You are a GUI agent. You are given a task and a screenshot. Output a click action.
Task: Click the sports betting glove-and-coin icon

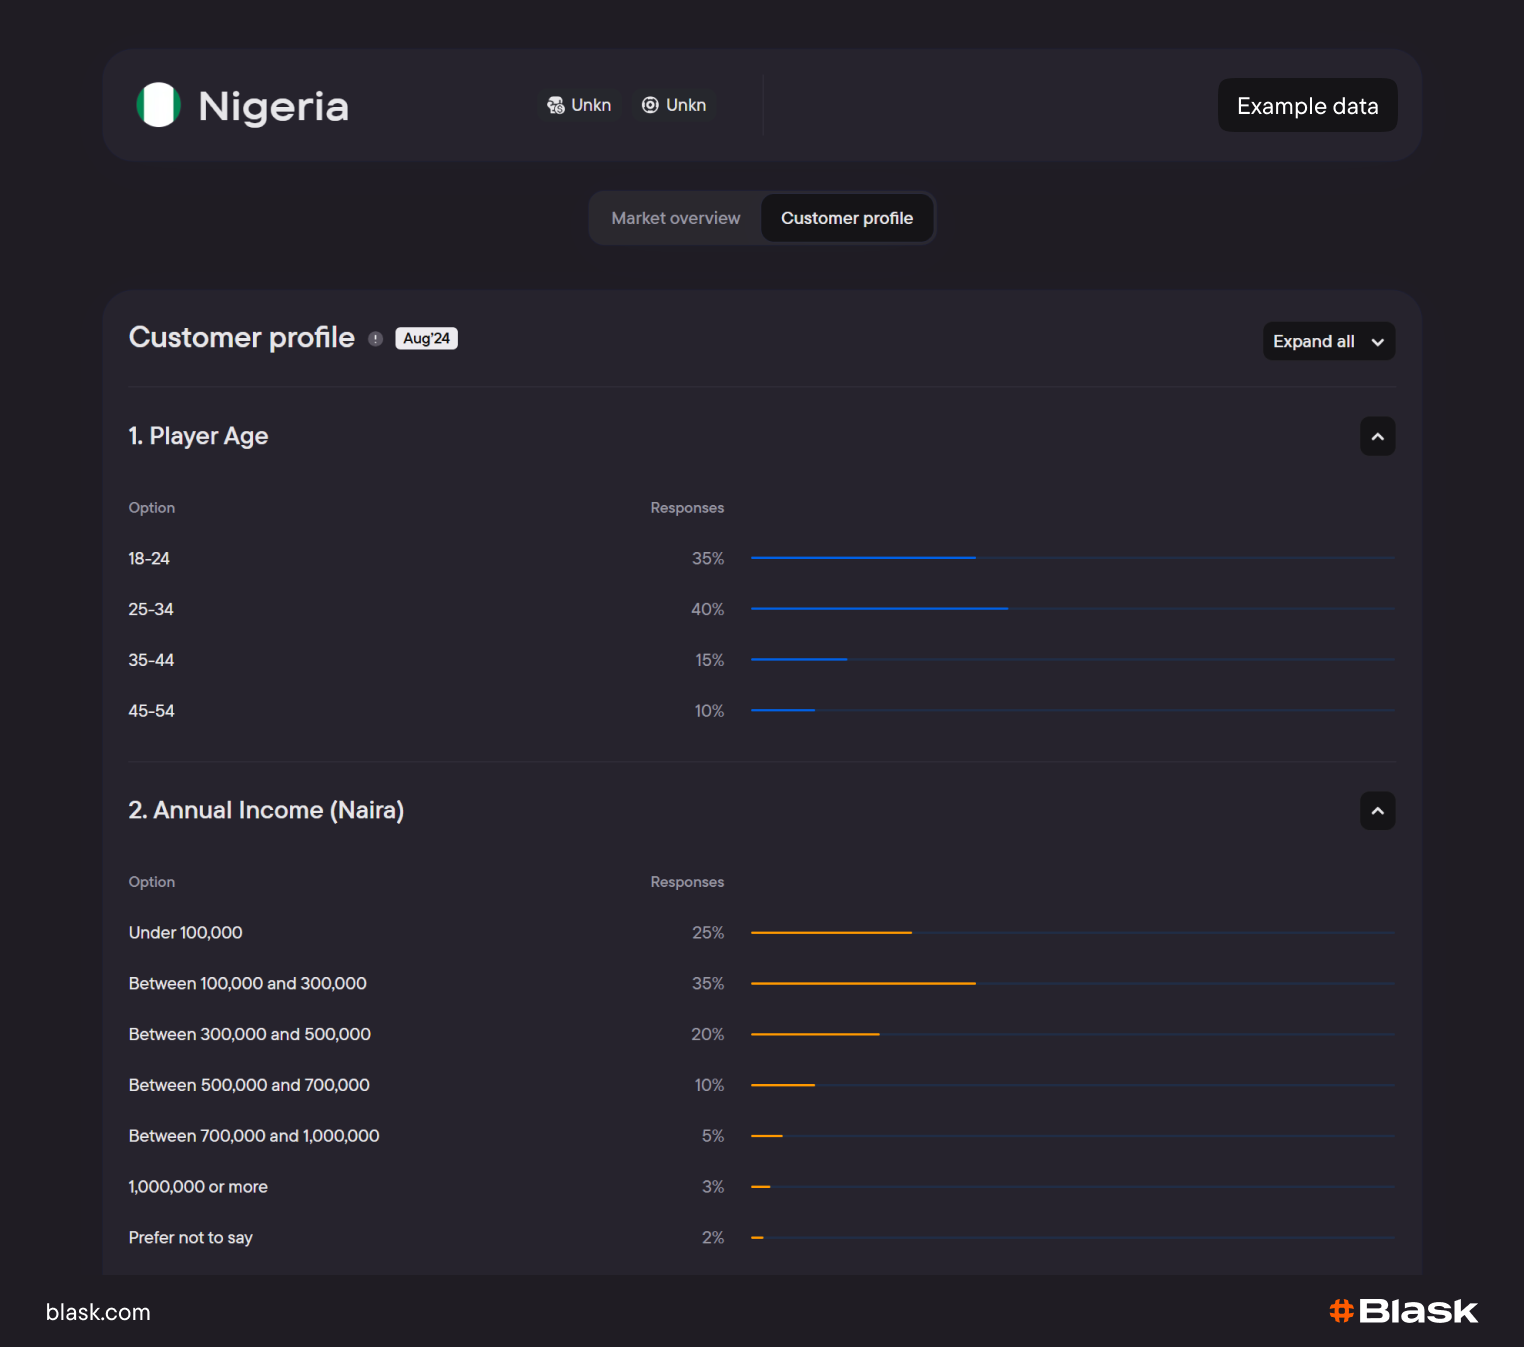[x=556, y=105]
